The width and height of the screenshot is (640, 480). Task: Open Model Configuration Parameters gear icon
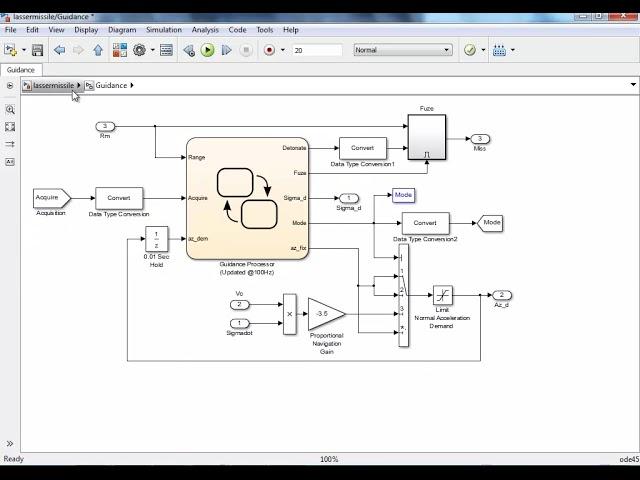tap(140, 50)
